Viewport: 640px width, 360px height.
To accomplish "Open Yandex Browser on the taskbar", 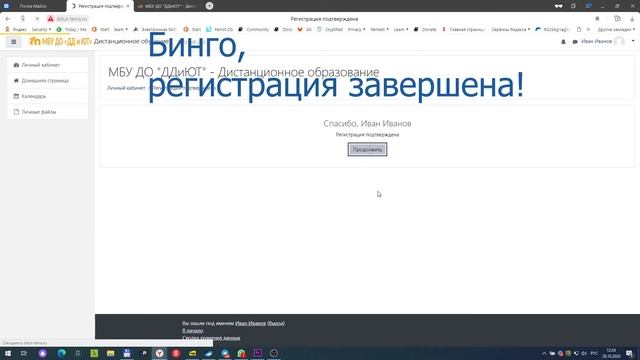I will (160, 353).
